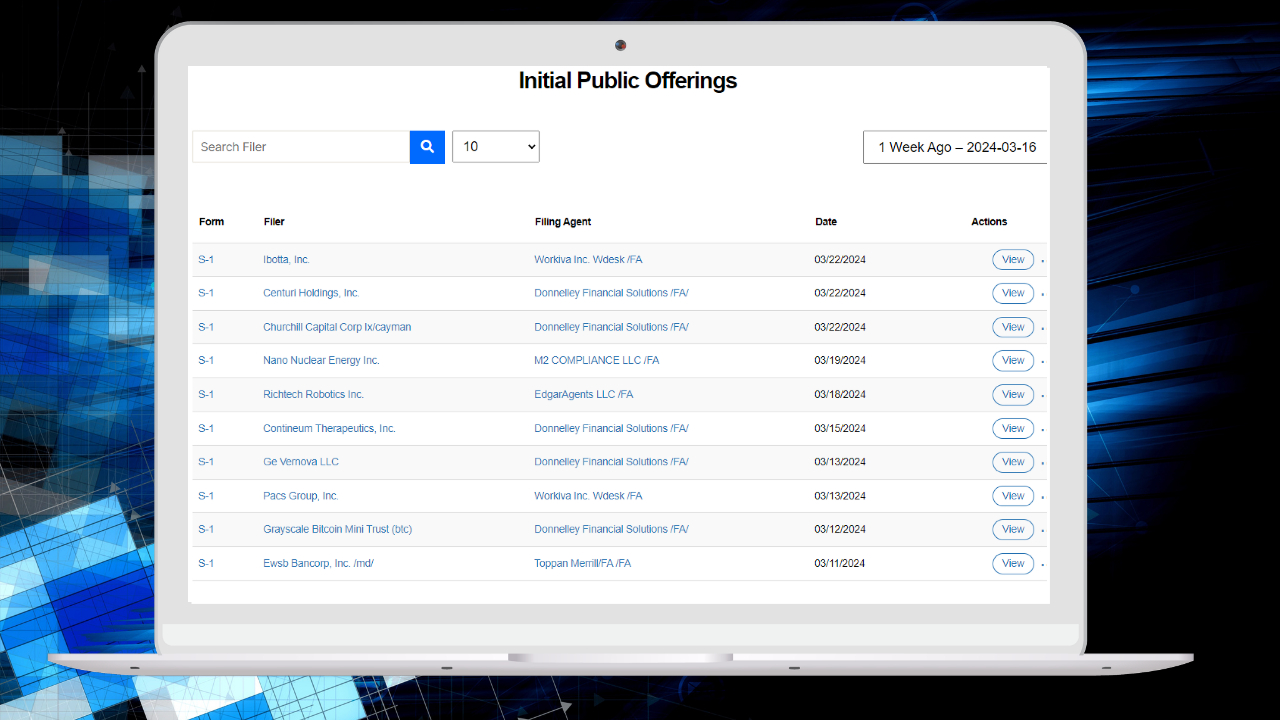Image resolution: width=1280 pixels, height=720 pixels.
Task: Open the Ibotta, Inc. filer link
Action: pyautogui.click(x=286, y=259)
